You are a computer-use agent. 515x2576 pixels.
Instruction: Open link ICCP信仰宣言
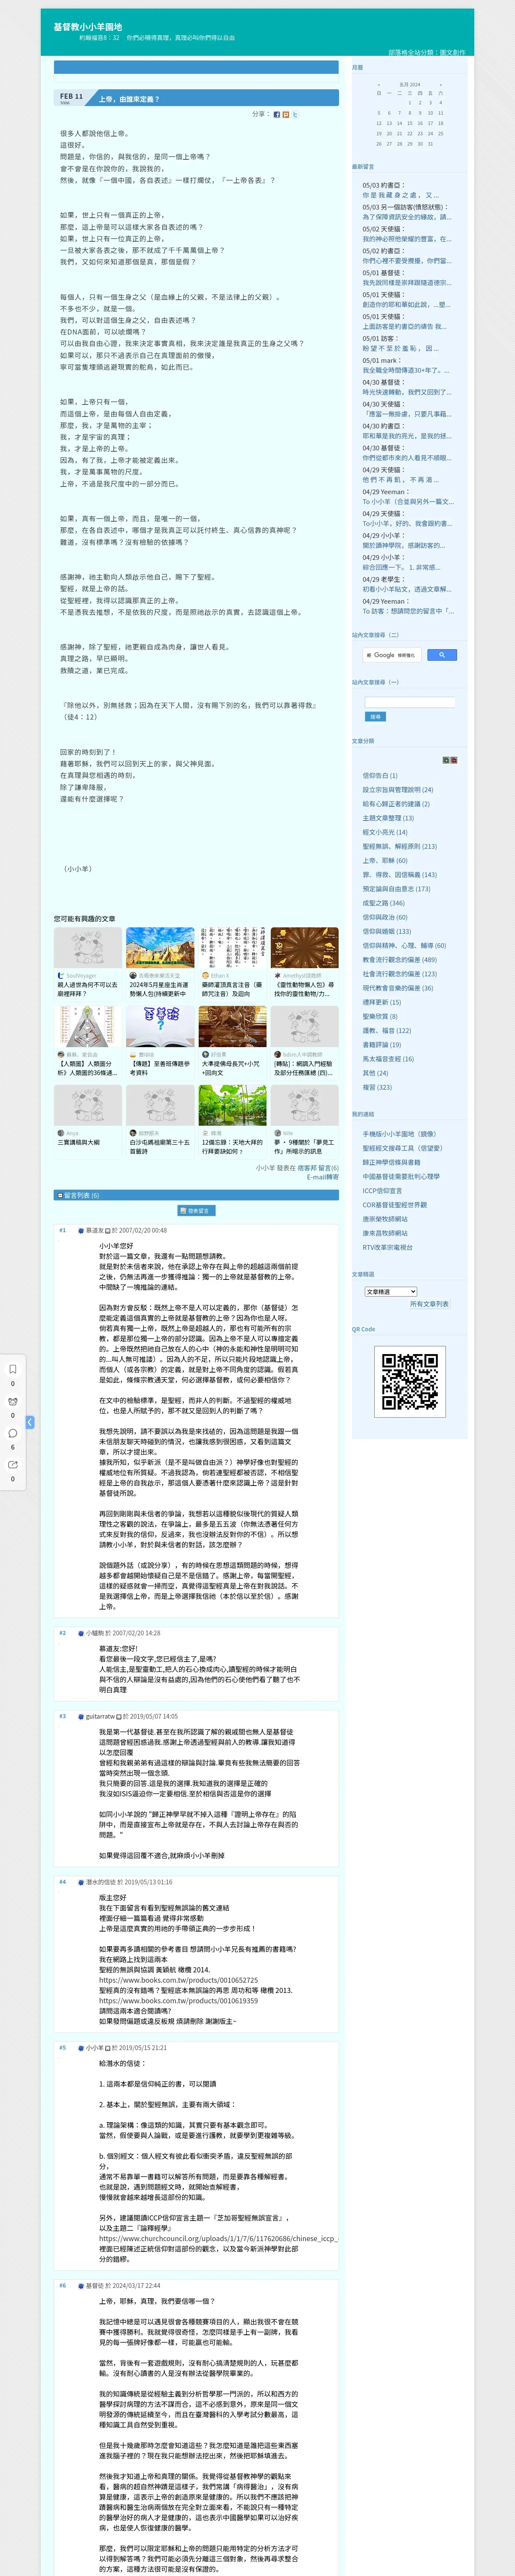pos(382,1191)
